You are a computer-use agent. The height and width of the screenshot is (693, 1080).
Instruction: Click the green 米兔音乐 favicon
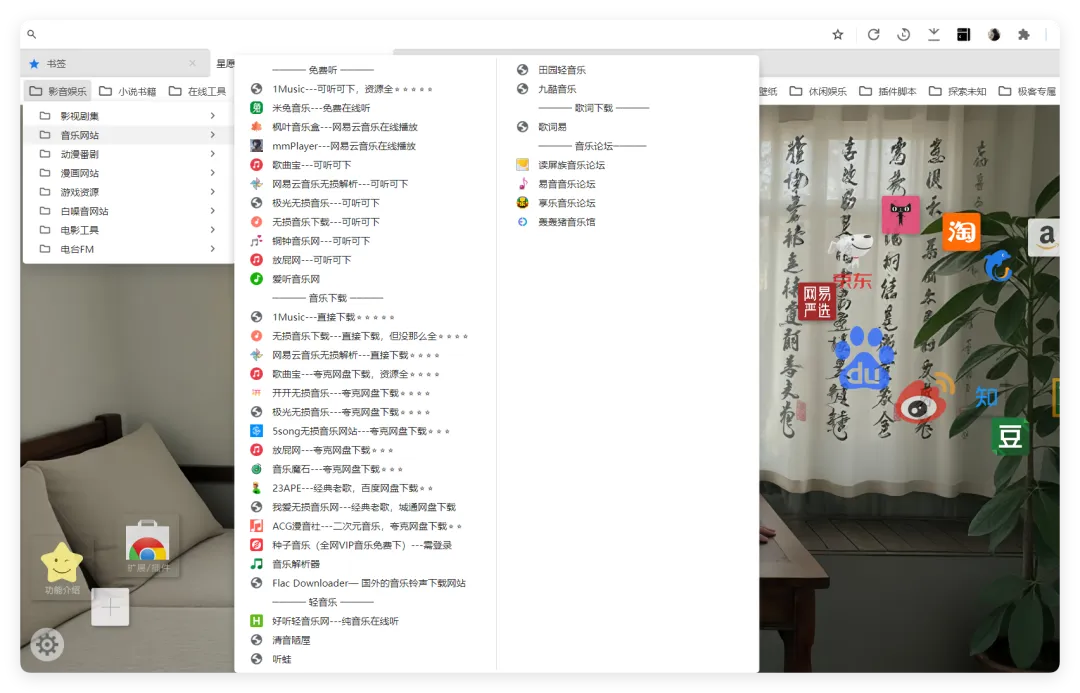[x=256, y=107]
